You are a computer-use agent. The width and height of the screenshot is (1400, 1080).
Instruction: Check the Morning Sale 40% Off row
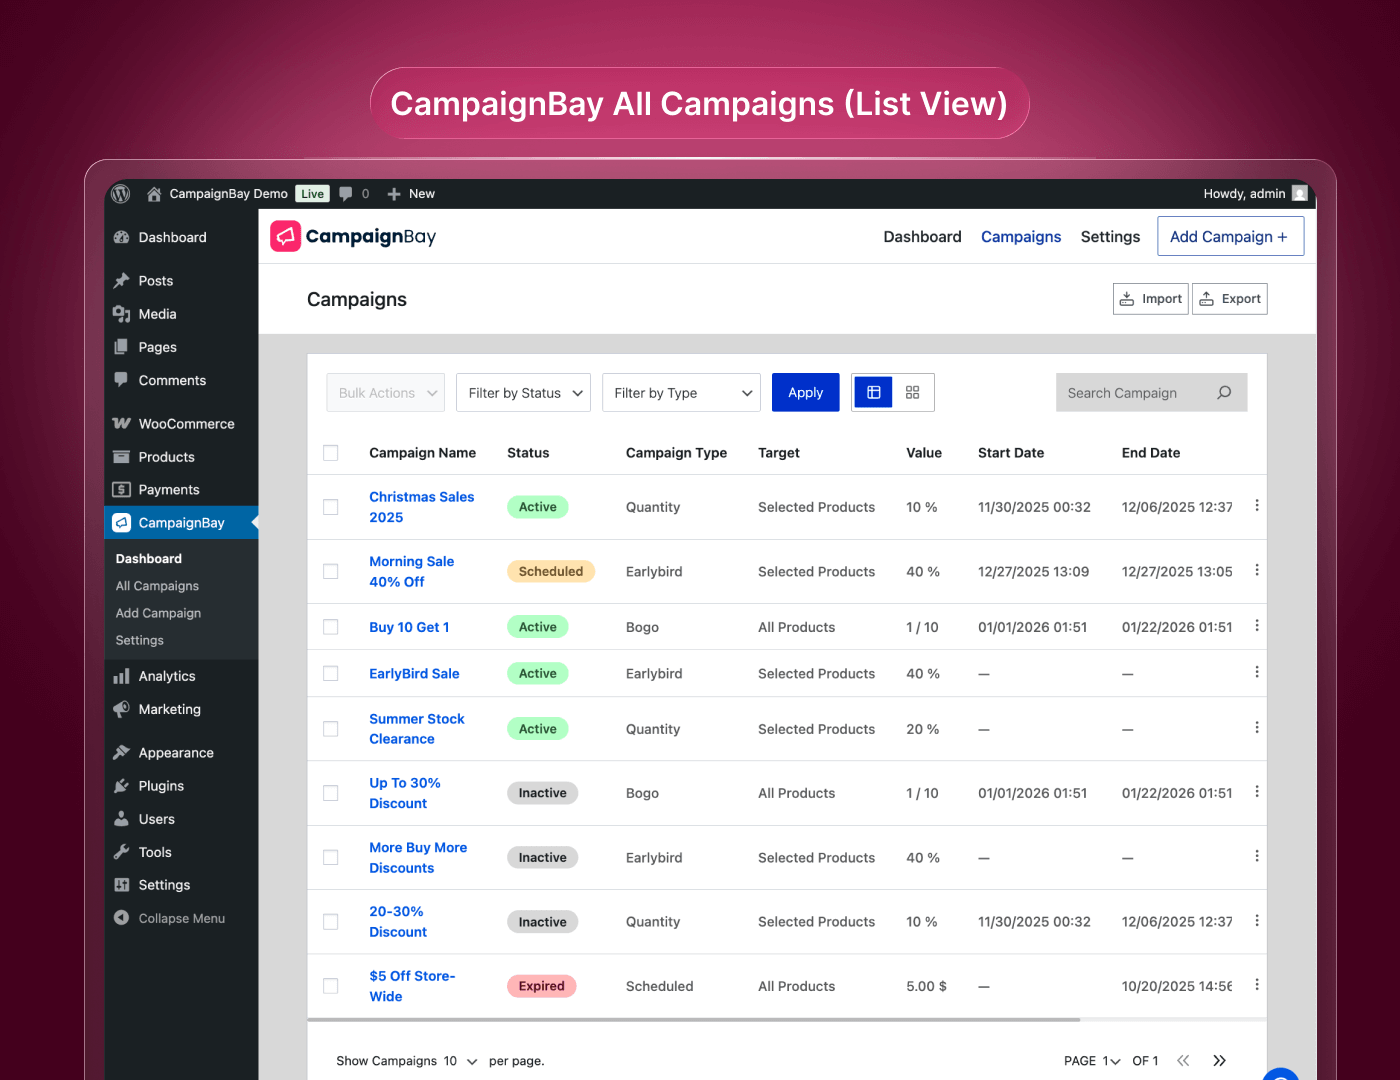point(331,572)
